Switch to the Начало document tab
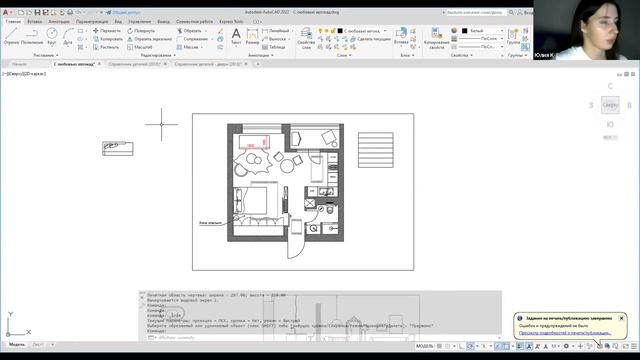The height and width of the screenshot is (360, 640). click(x=19, y=64)
